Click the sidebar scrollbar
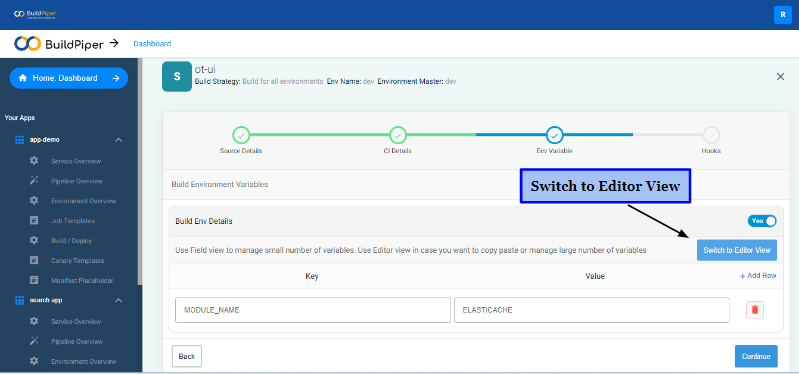Viewport: 799px width, 374px height. (x=140, y=171)
